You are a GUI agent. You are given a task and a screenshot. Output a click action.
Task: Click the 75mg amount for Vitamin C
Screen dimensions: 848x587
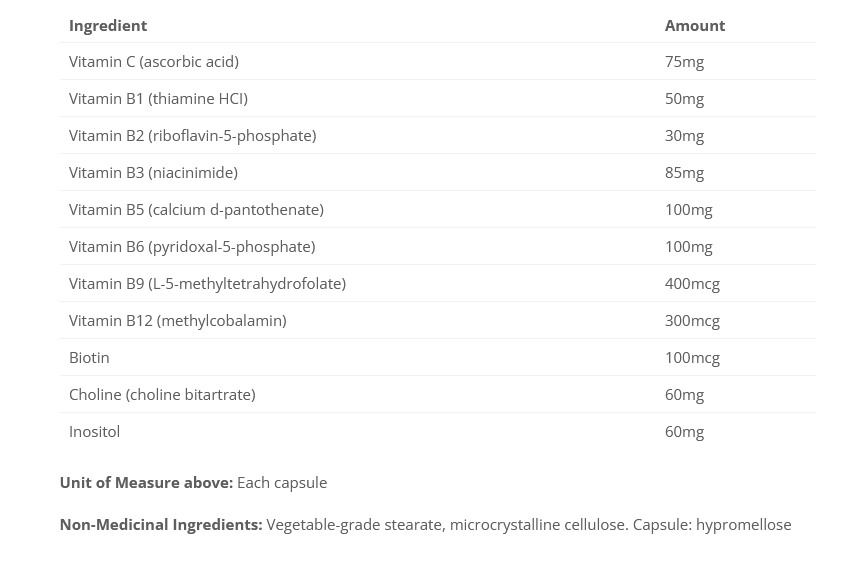[x=684, y=62]
